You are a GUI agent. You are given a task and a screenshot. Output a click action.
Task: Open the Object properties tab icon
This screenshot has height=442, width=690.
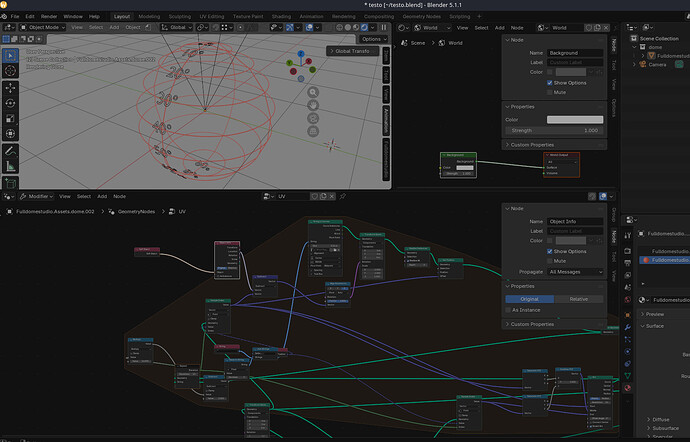628,315
